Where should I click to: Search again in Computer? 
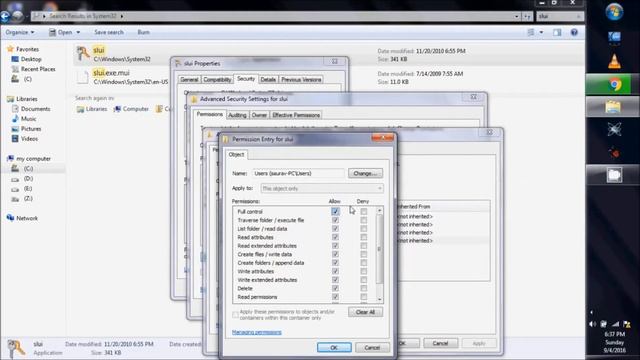coord(131,109)
